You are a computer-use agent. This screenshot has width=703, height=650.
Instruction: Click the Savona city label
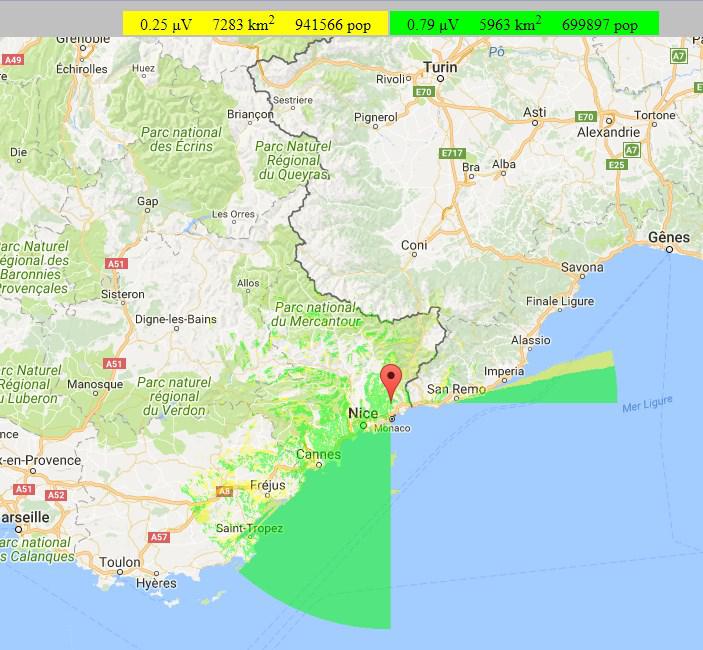(581, 267)
